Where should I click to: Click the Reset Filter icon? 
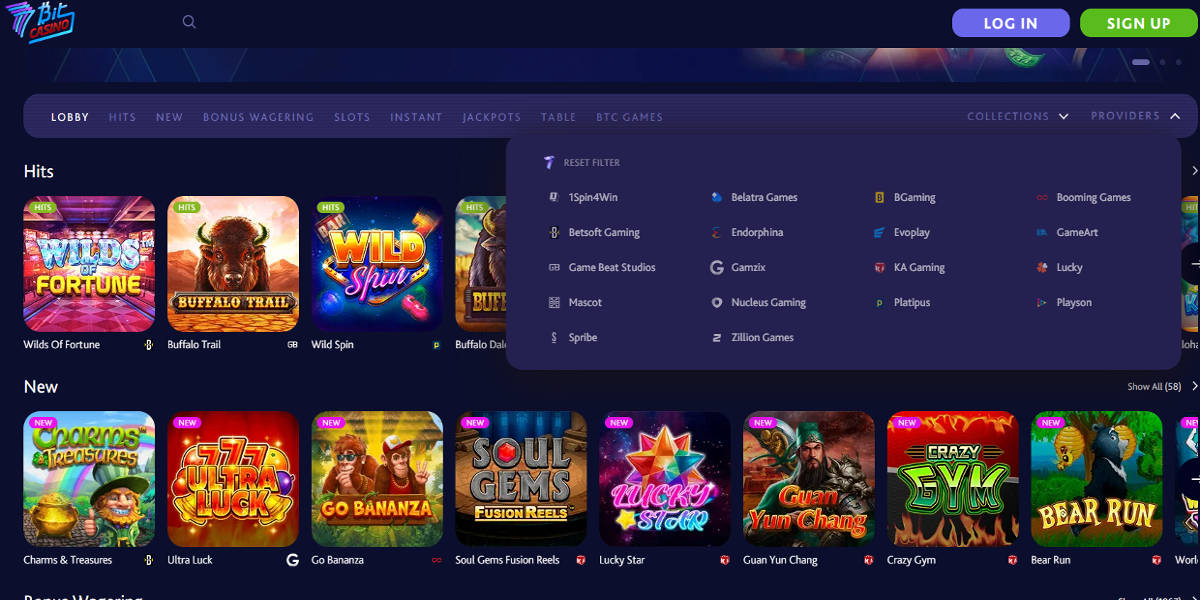pos(549,162)
